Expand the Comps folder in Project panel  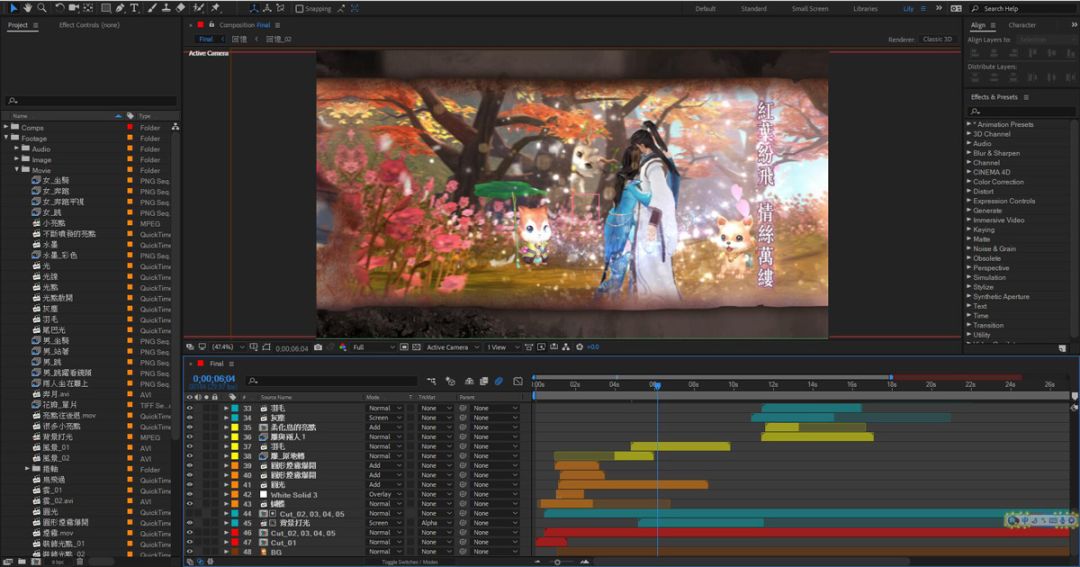[x=6, y=128]
